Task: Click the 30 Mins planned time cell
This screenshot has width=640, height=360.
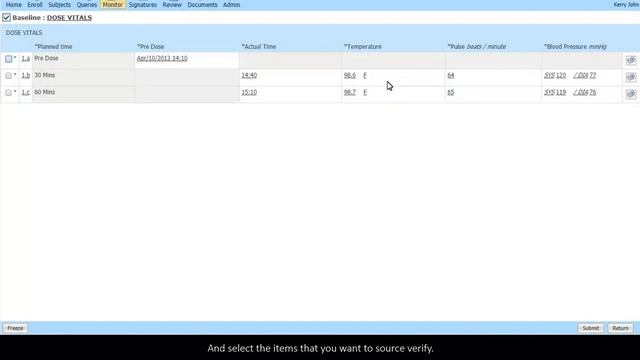Action: click(x=83, y=77)
